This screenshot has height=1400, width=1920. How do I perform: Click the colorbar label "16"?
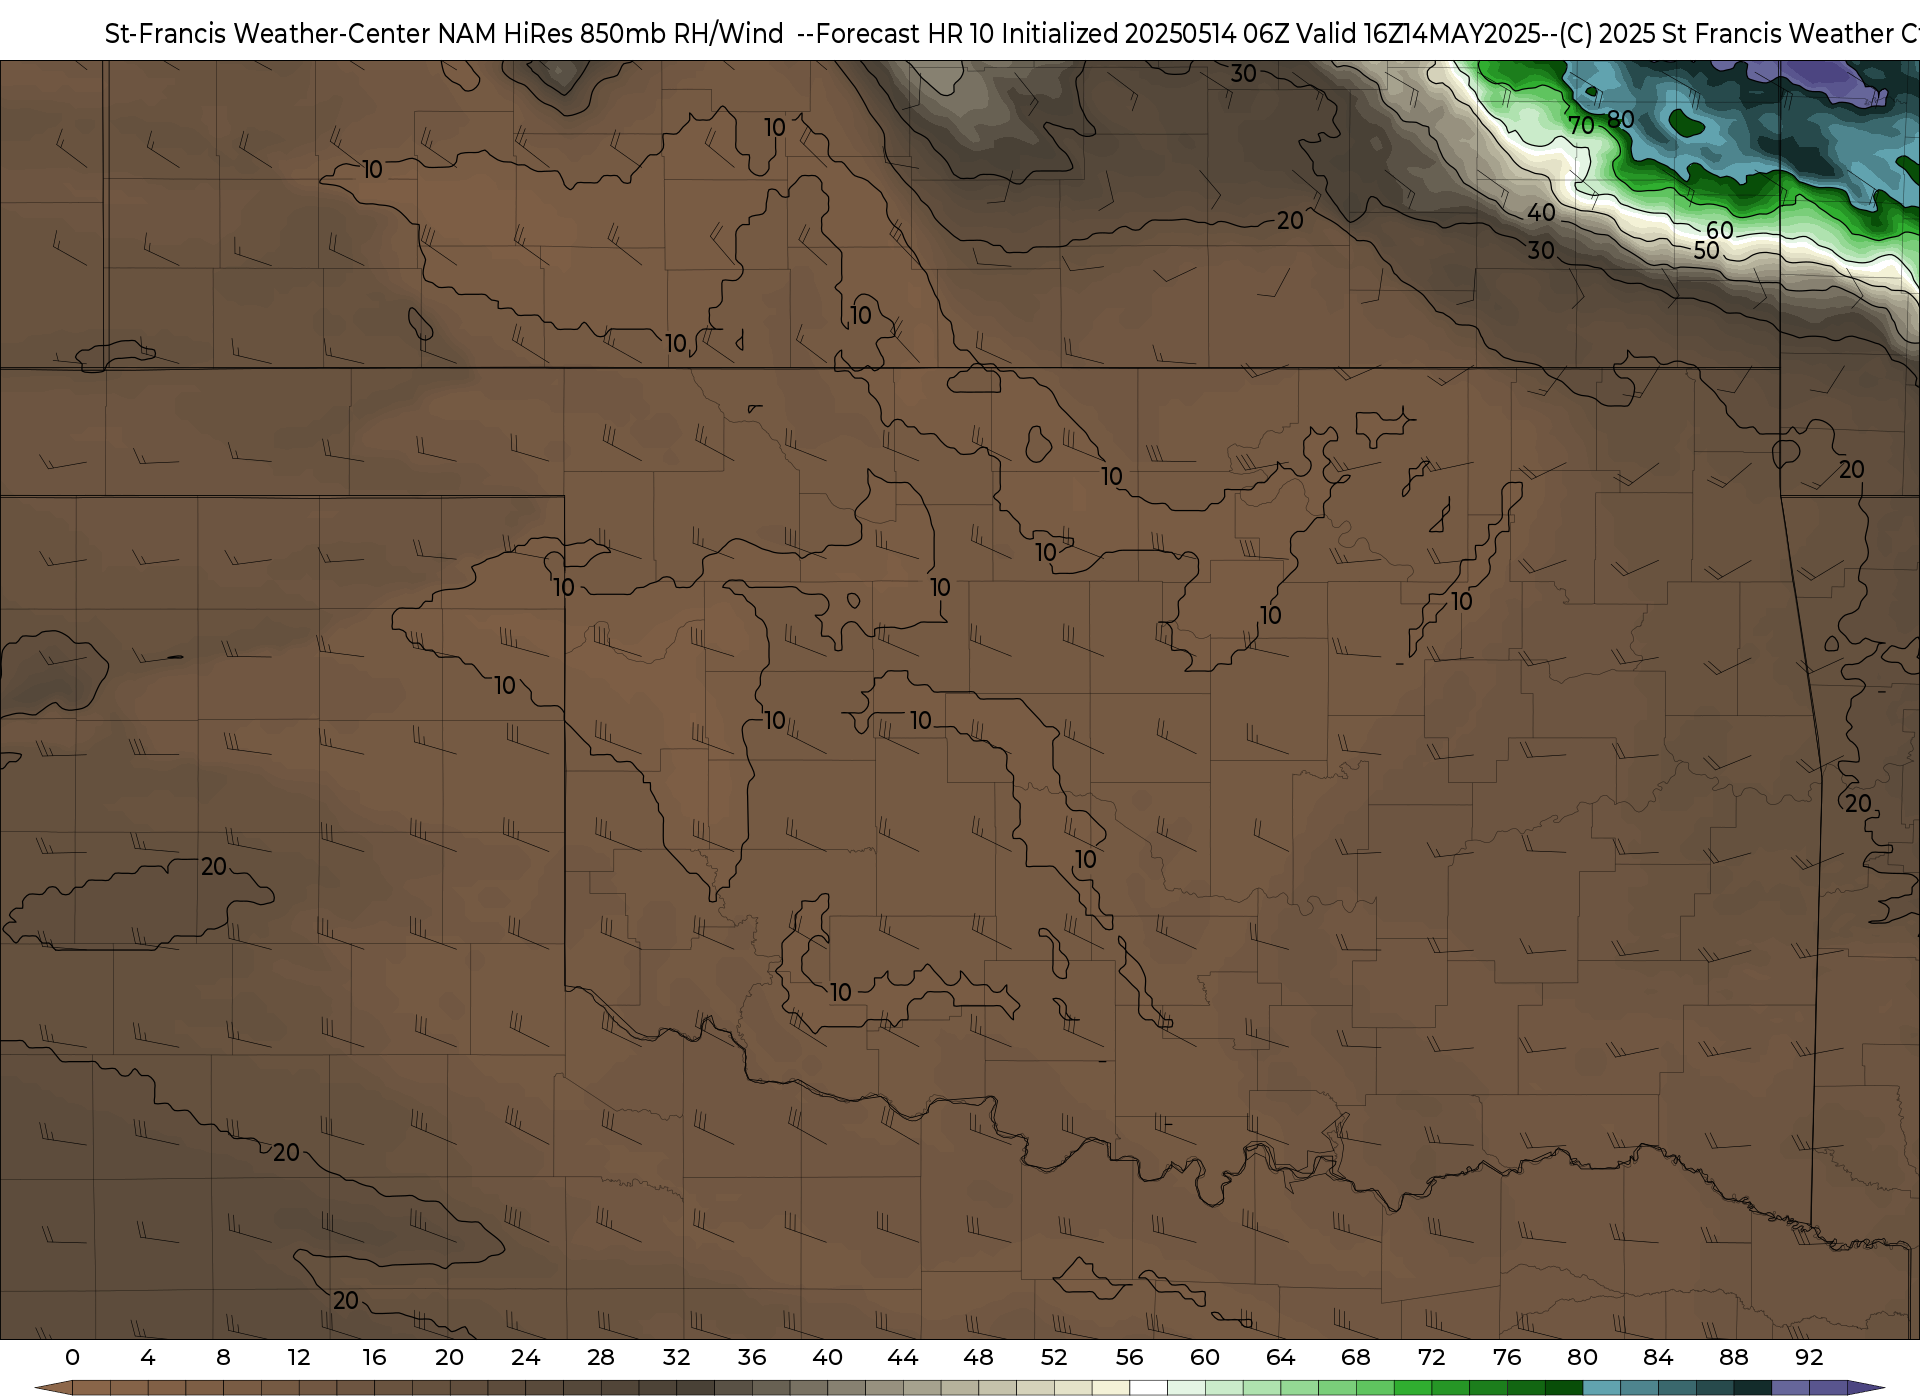(374, 1357)
